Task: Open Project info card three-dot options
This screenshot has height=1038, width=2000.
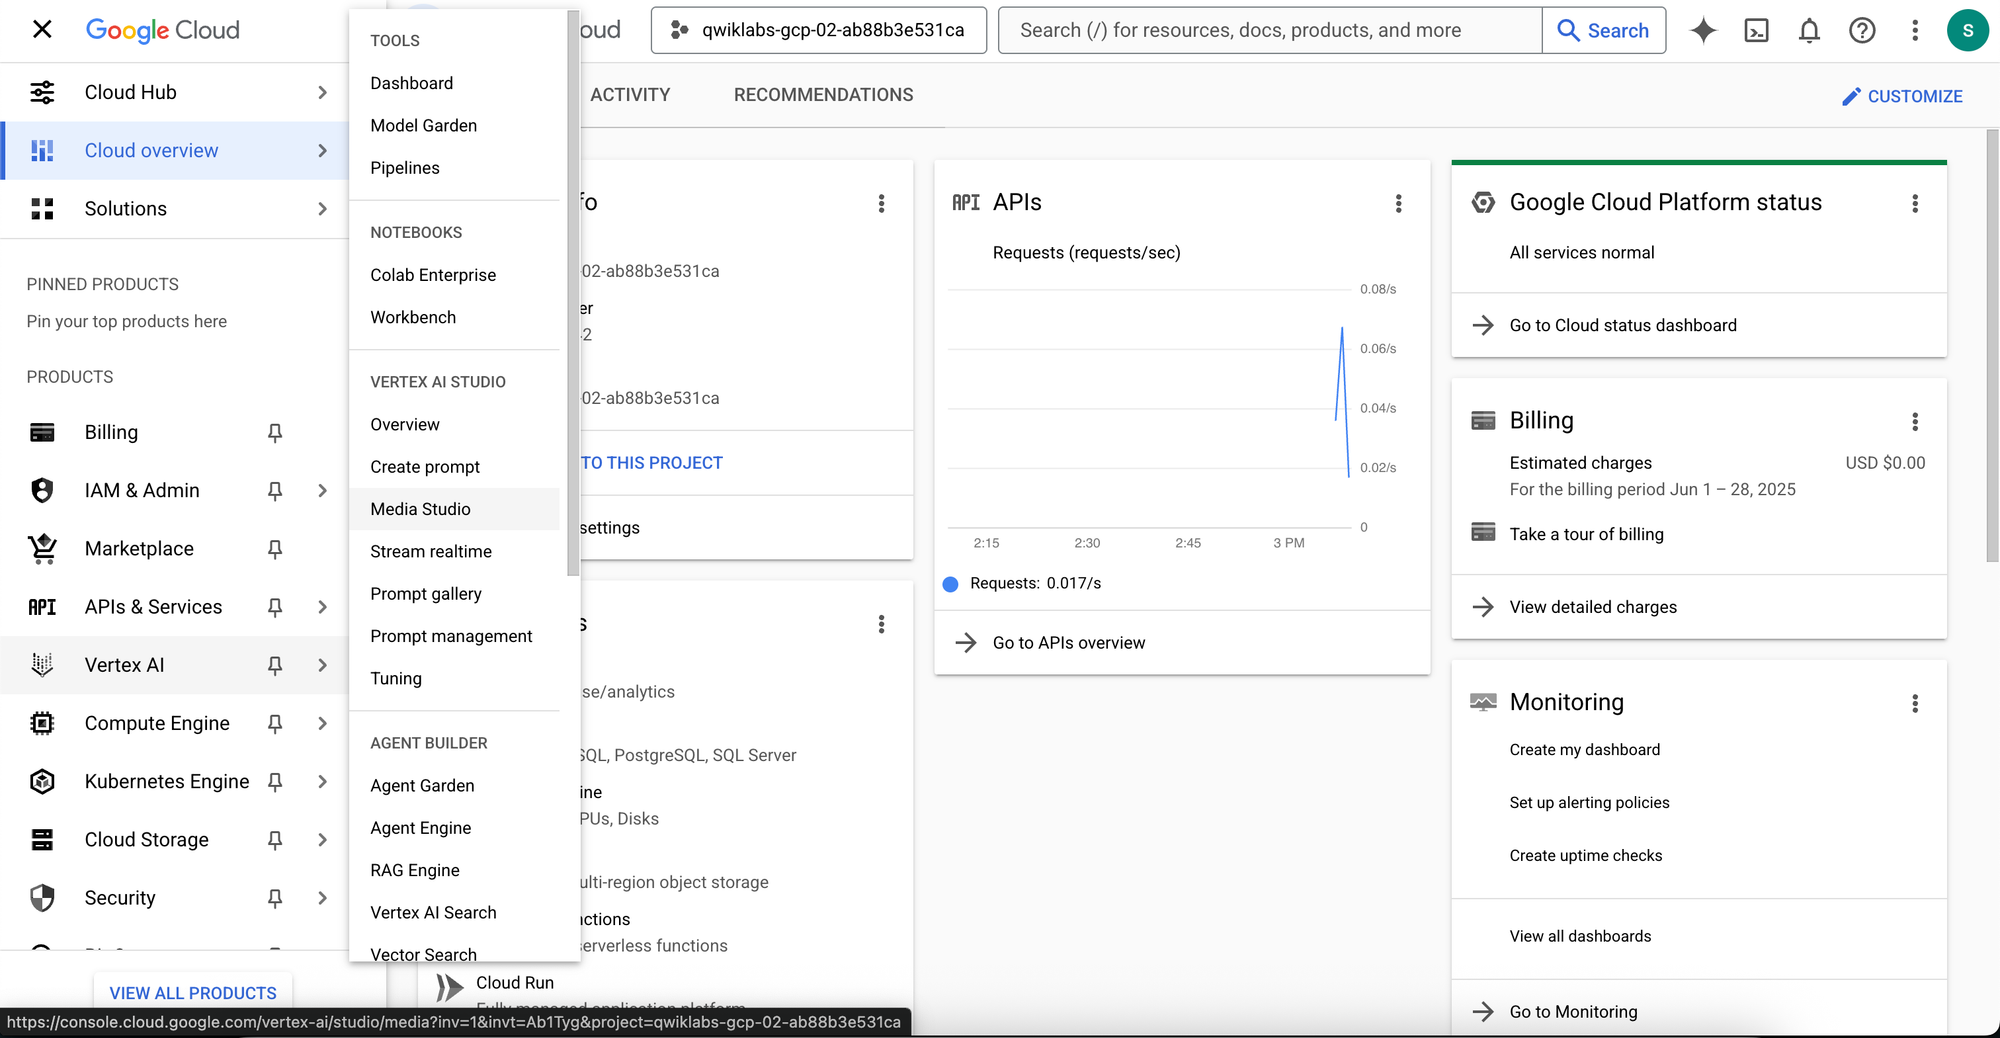Action: pyautogui.click(x=881, y=204)
